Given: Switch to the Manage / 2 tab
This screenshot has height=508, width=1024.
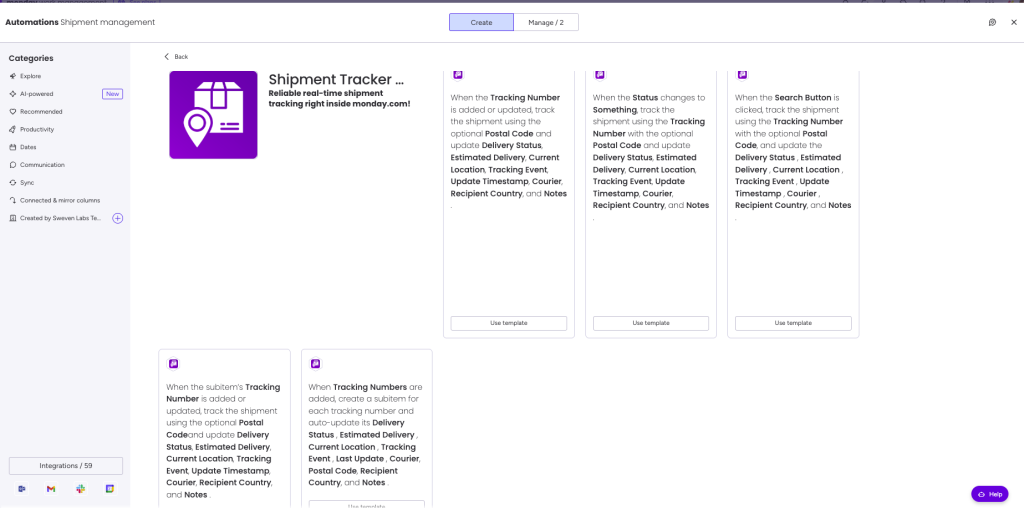Looking at the screenshot, I should [x=546, y=22].
